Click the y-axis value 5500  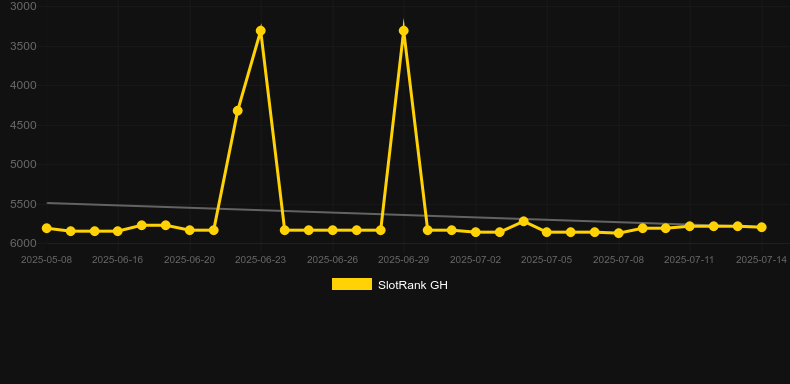[x=23, y=204]
